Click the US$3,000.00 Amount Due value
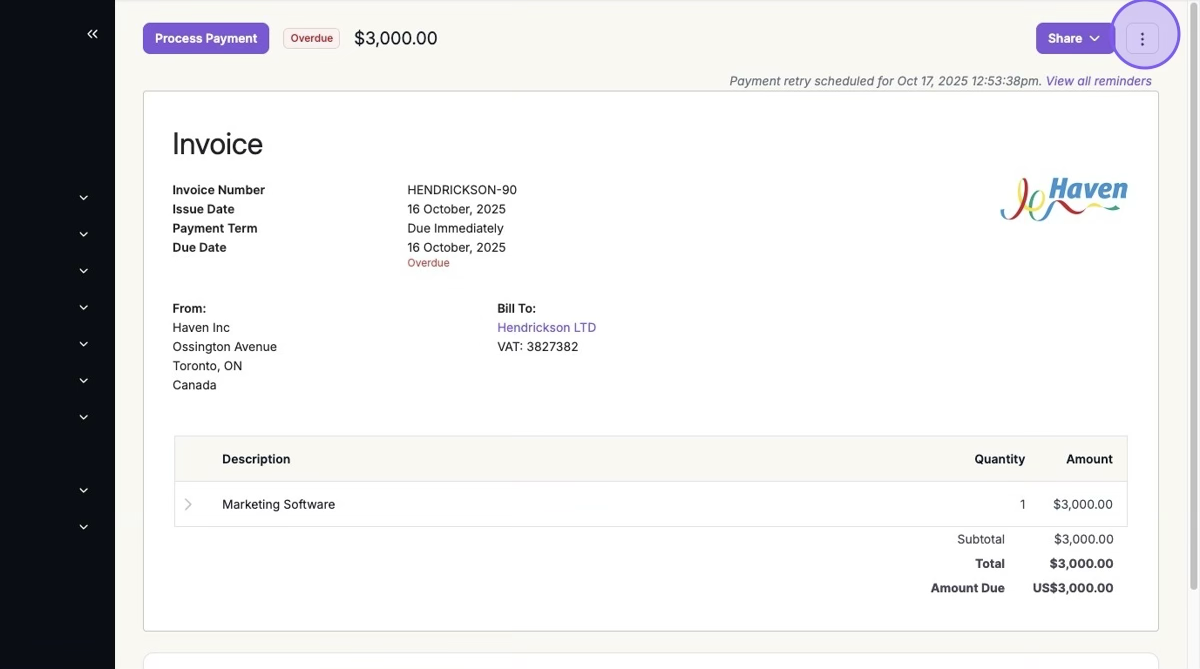 (1072, 588)
